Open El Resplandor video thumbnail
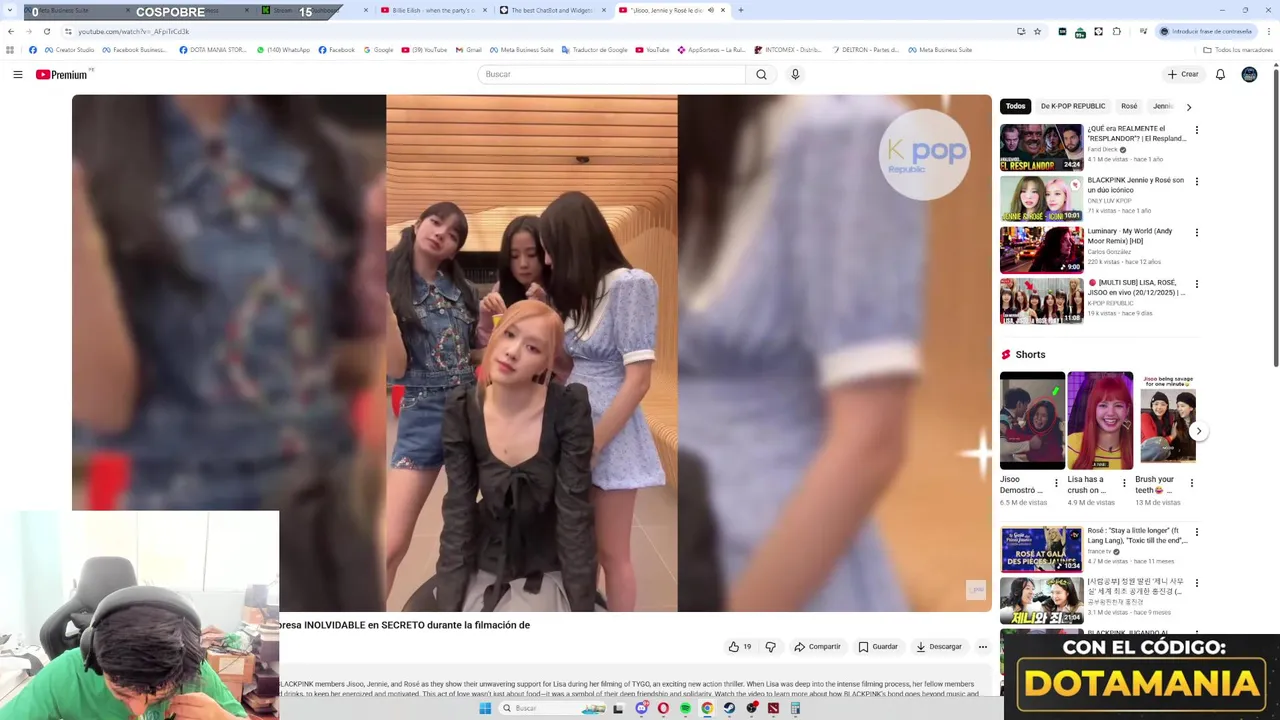Image resolution: width=1280 pixels, height=720 pixels. 1041,147
